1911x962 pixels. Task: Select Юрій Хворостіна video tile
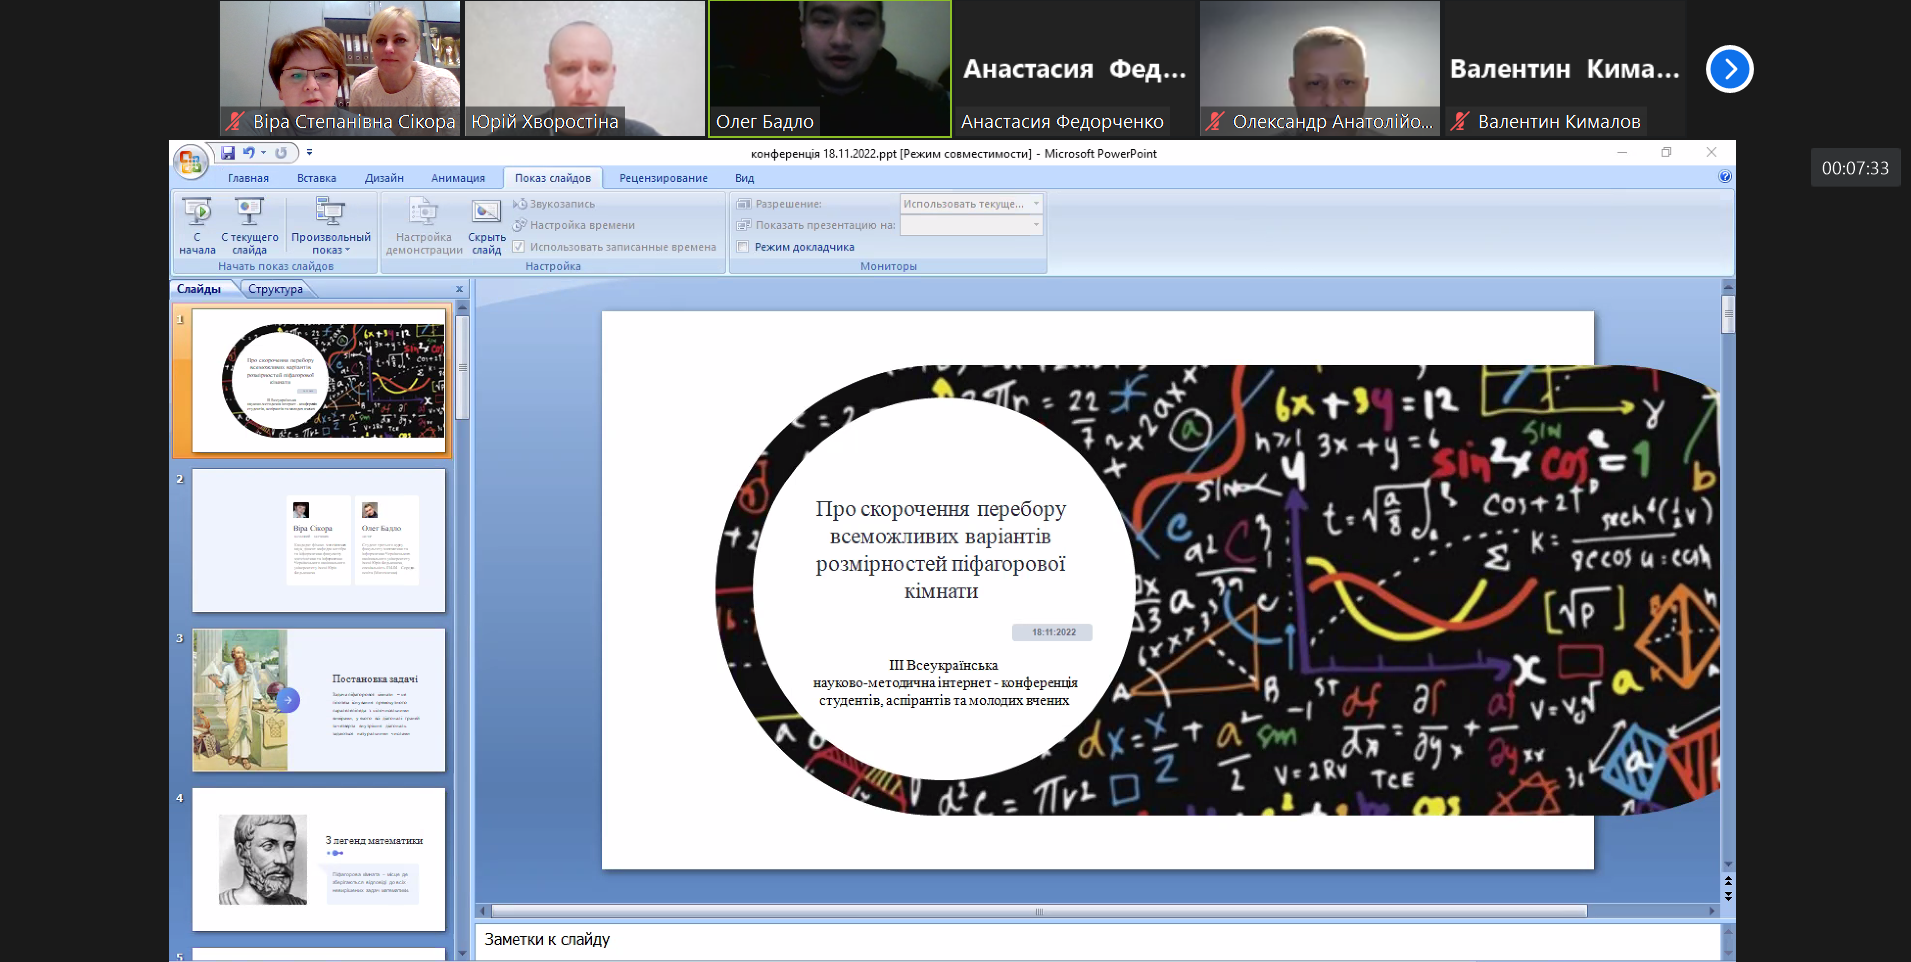tap(585, 68)
